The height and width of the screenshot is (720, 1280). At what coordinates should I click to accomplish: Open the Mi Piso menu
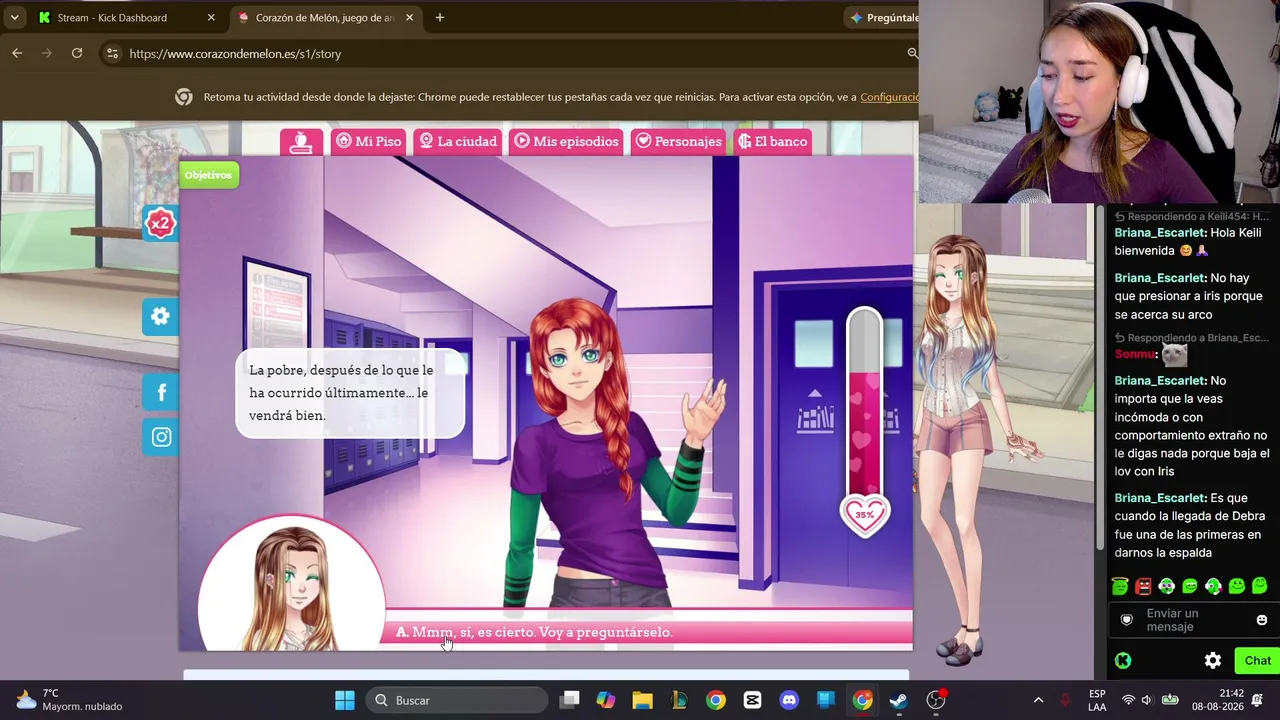pyautogui.click(x=368, y=142)
